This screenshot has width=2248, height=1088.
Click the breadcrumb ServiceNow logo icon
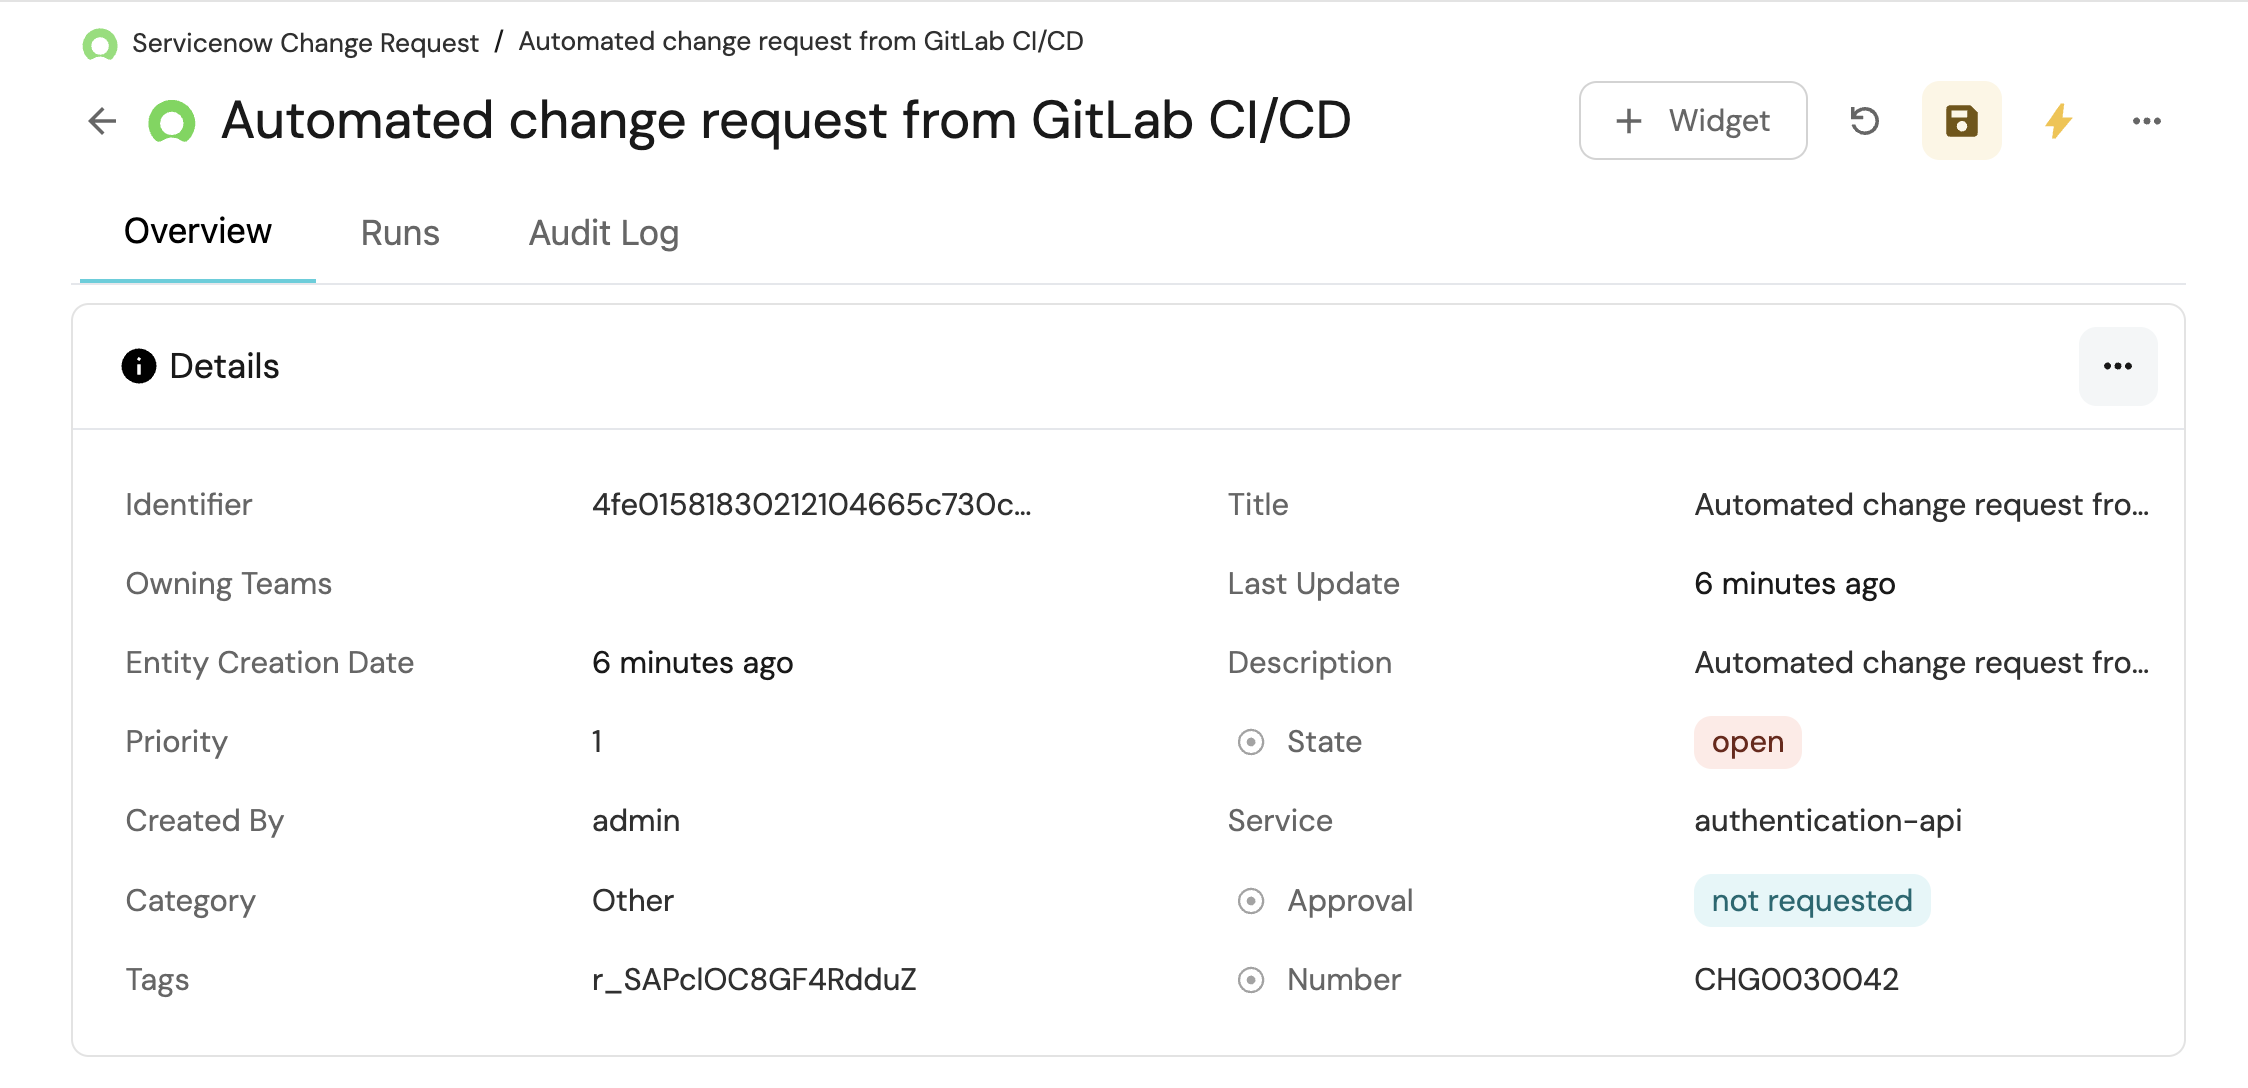click(x=100, y=44)
